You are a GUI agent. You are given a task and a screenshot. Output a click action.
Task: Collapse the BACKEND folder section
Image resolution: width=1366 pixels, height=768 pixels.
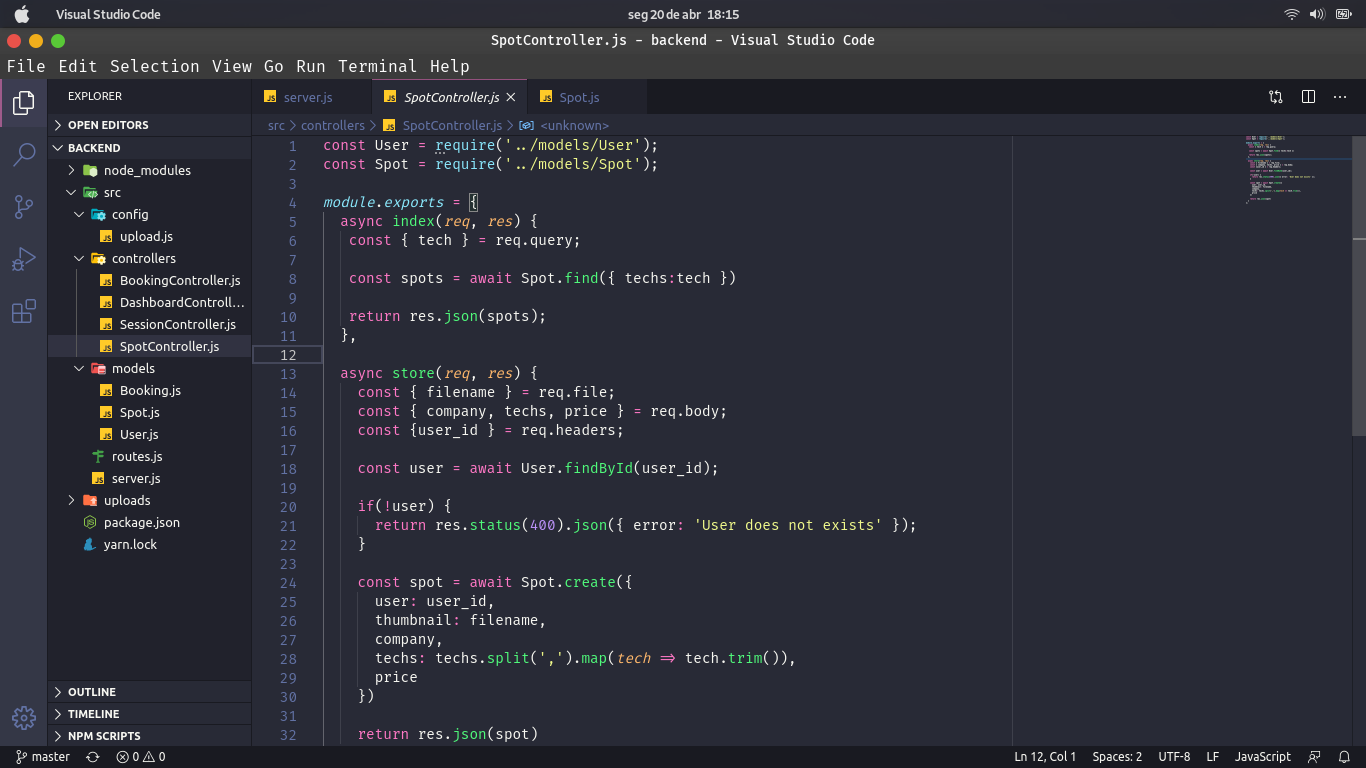pos(150,148)
